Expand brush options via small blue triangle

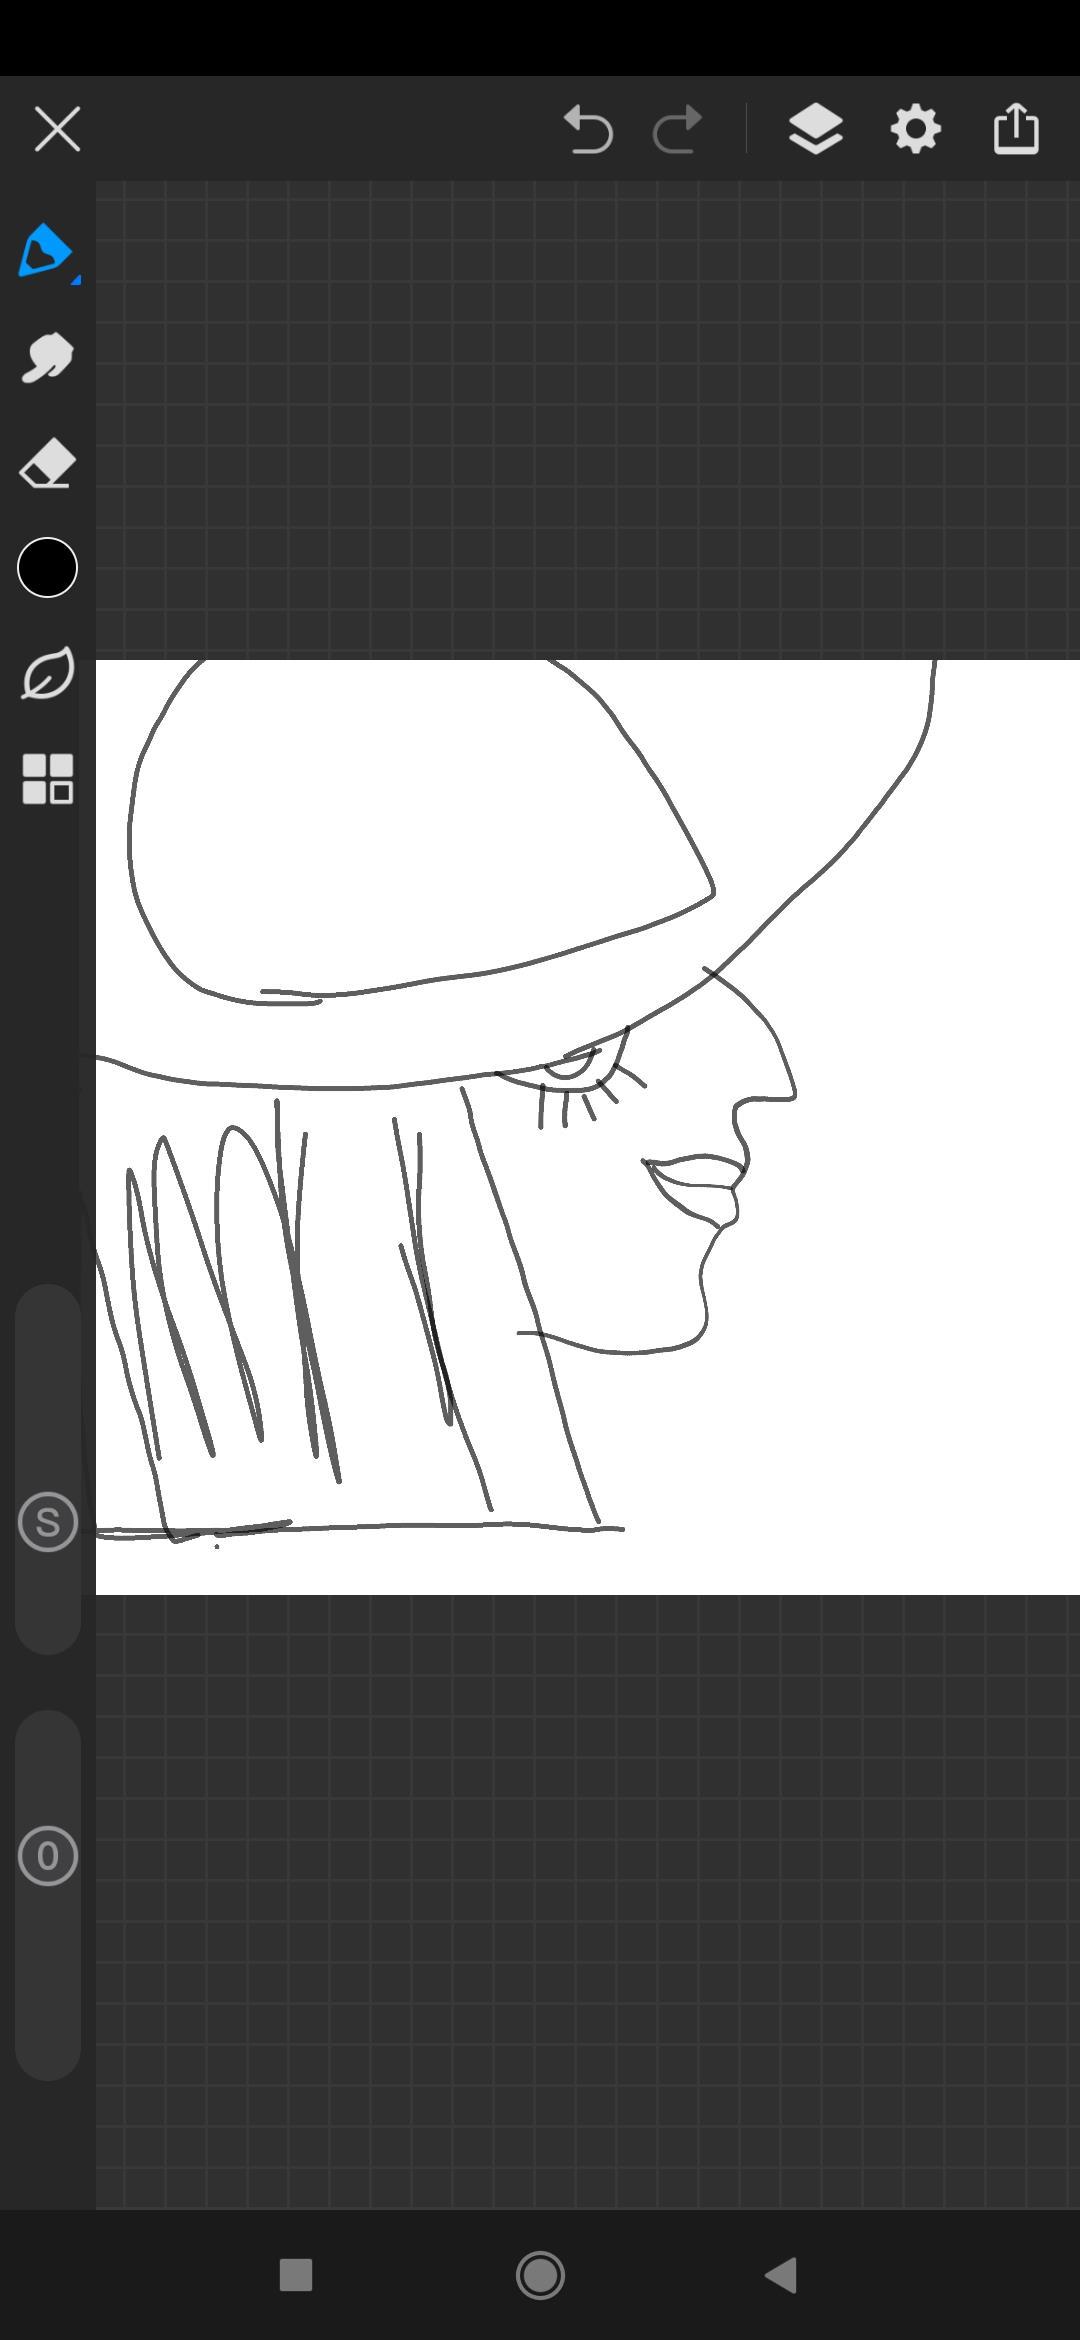pyautogui.click(x=76, y=281)
